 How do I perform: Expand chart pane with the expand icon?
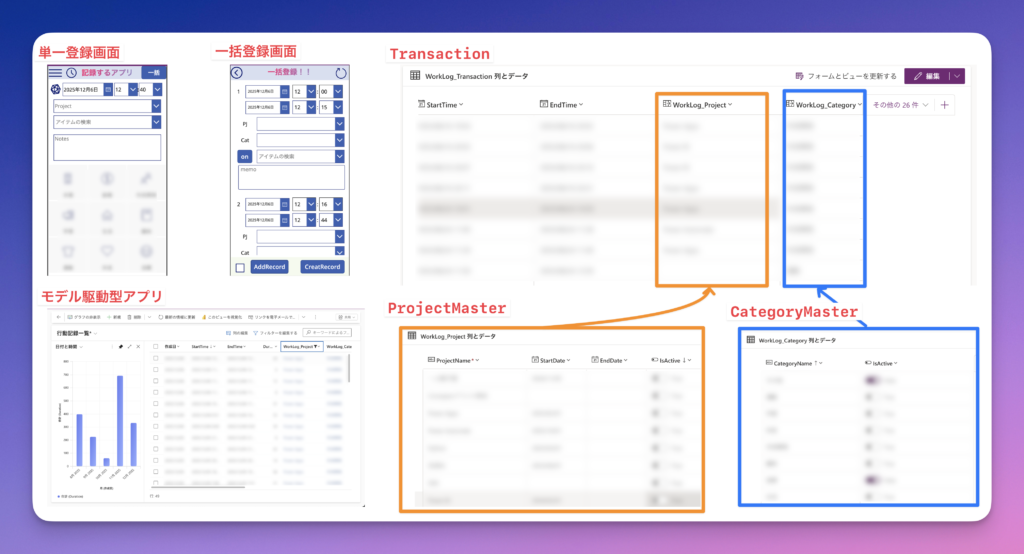click(x=128, y=346)
